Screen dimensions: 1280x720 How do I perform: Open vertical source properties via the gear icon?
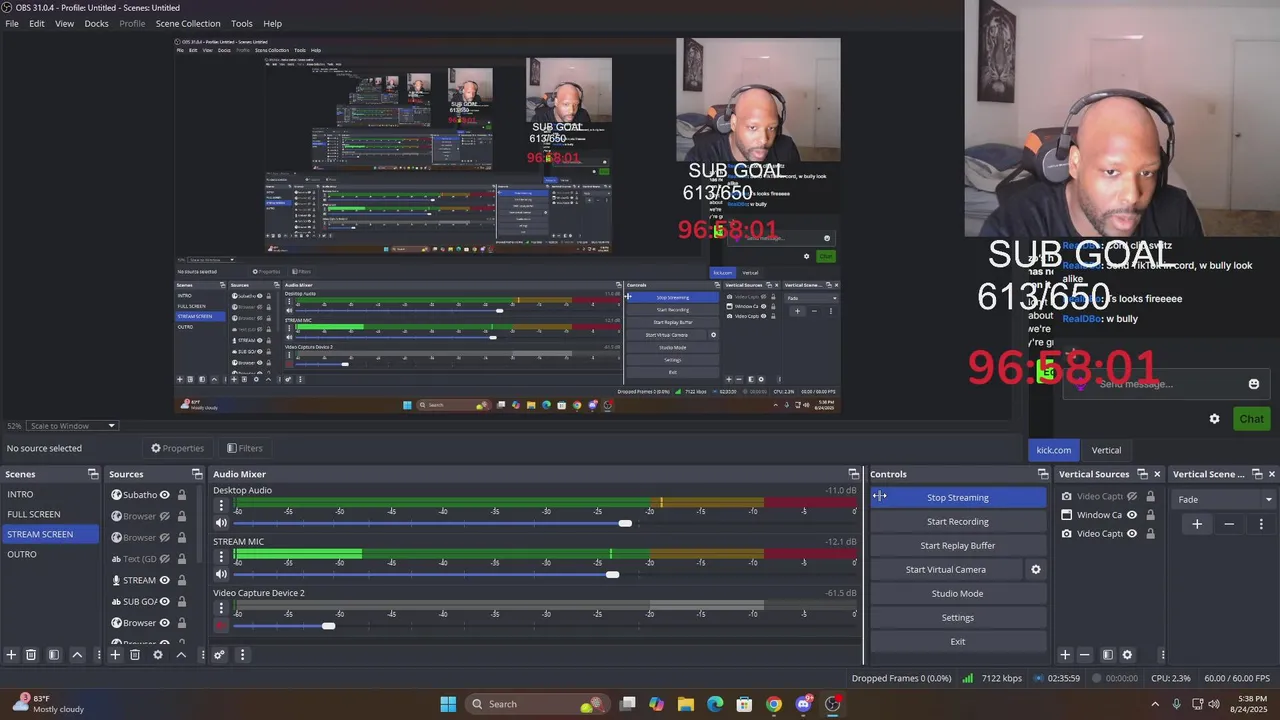pos(1127,655)
